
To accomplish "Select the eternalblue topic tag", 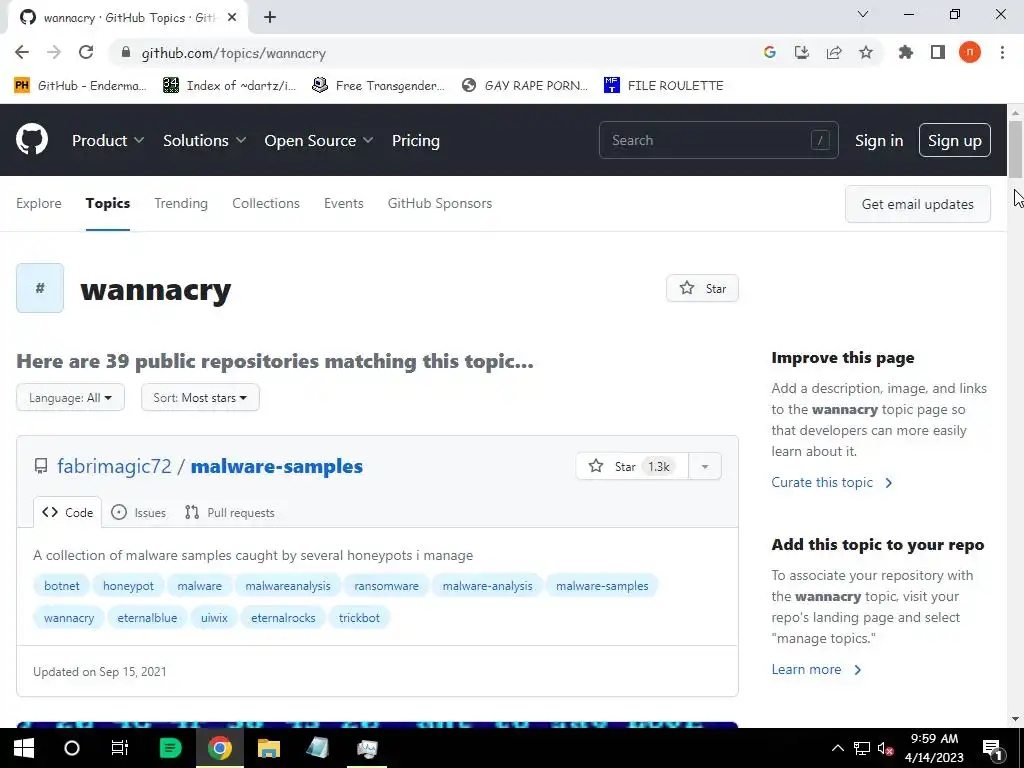I will pos(147,618).
